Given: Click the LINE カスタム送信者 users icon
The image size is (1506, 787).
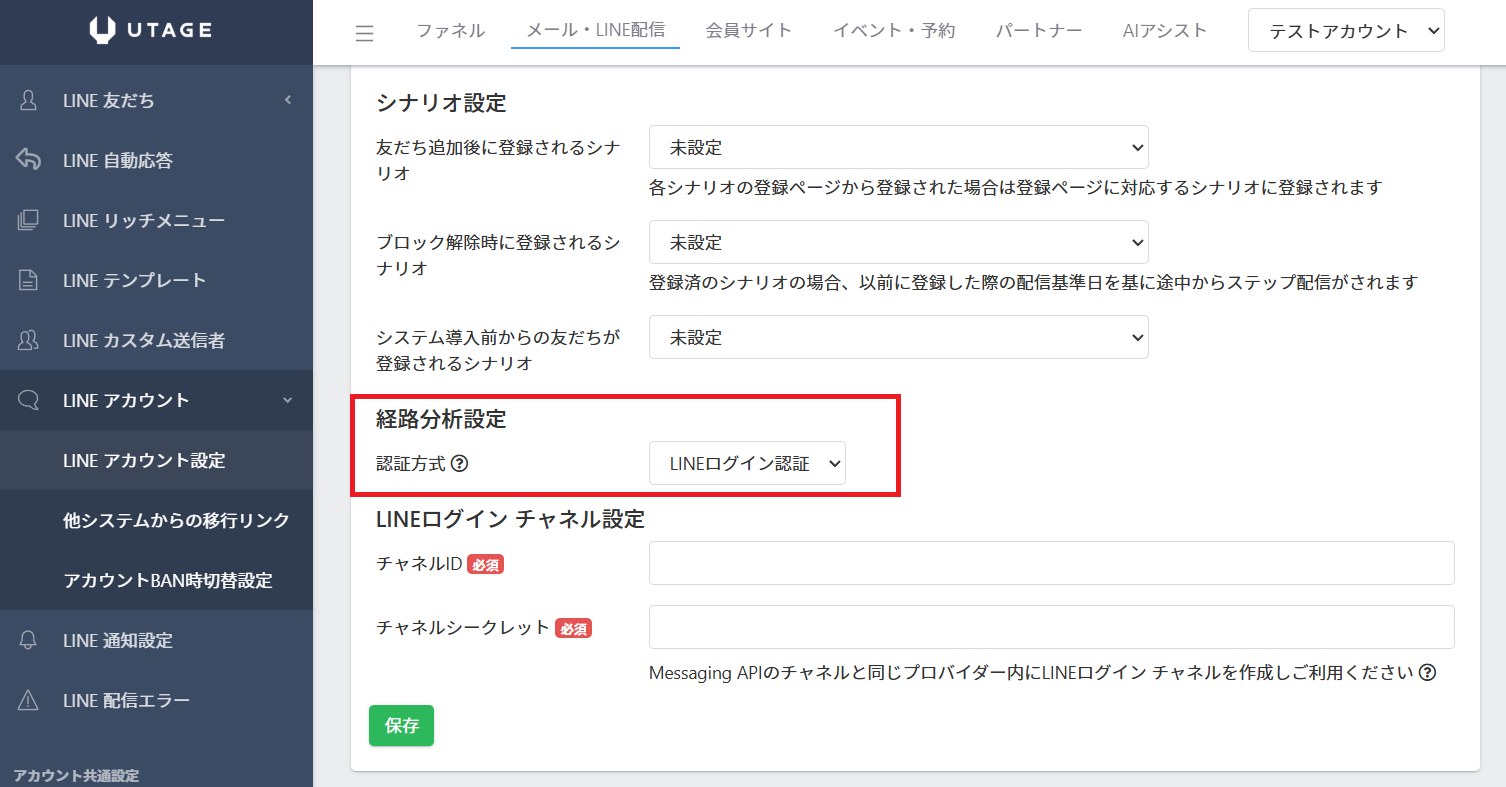Looking at the screenshot, I should tap(29, 341).
